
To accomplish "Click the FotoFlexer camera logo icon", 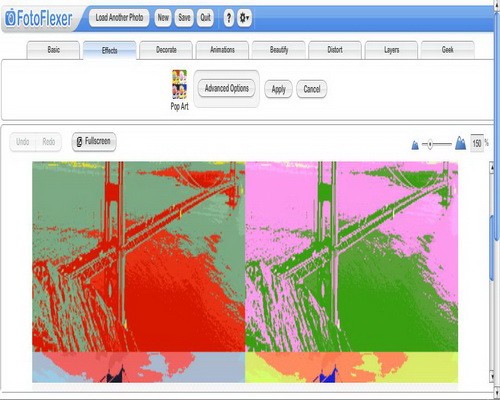I will (x=10, y=18).
